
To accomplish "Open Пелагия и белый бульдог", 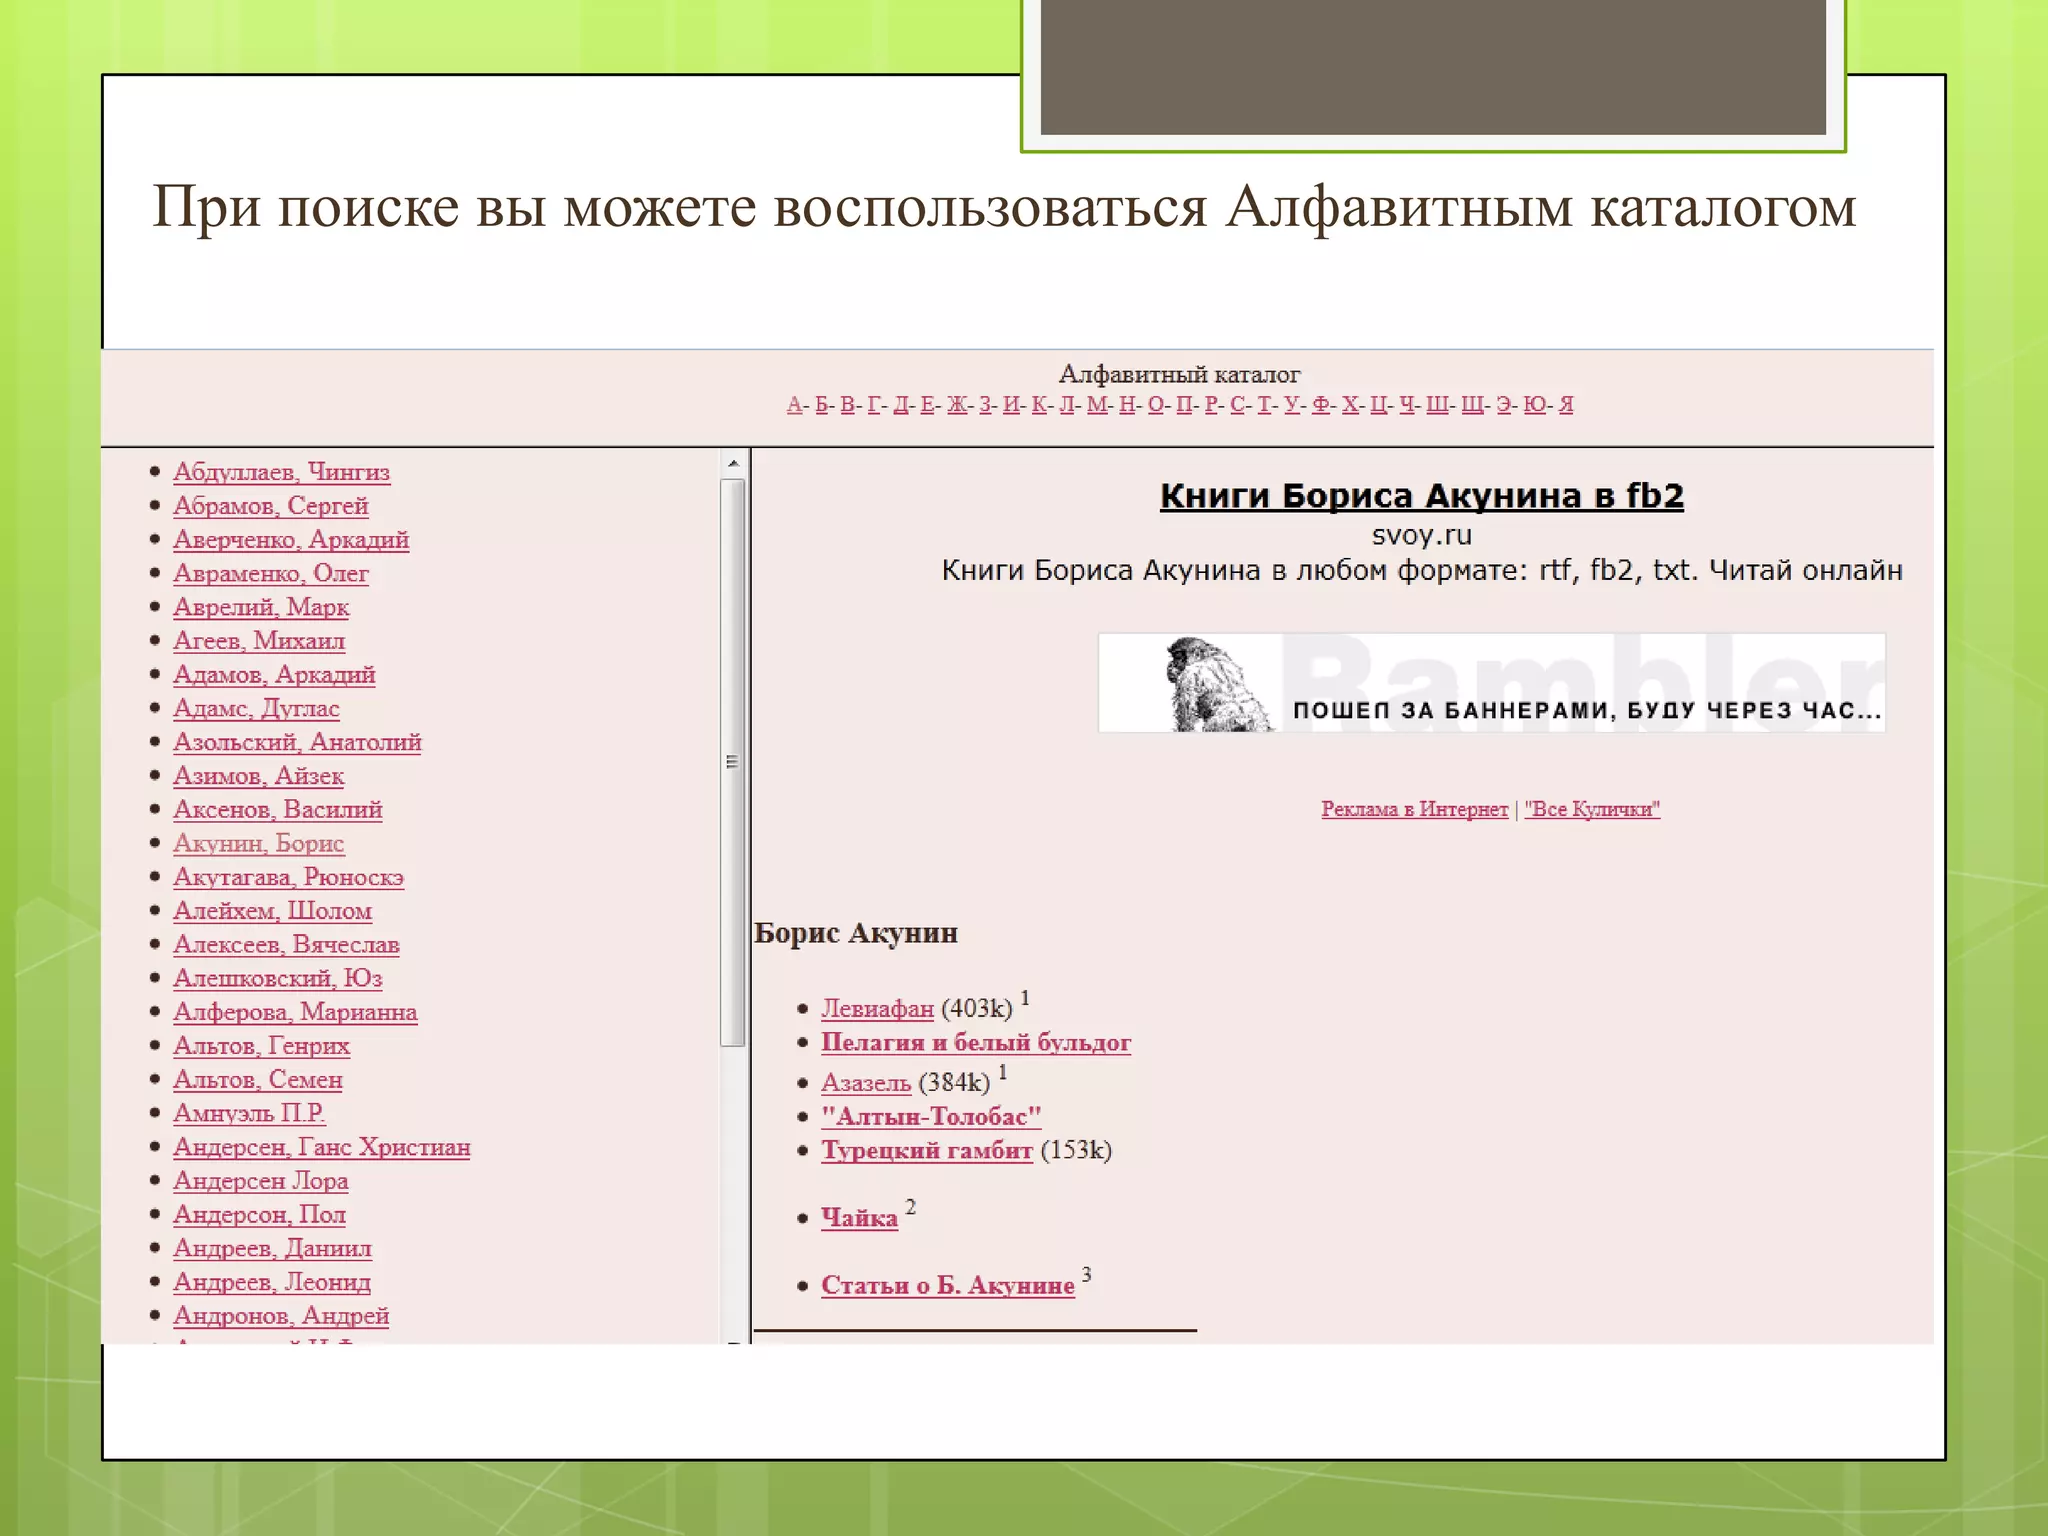I will click(975, 1042).
